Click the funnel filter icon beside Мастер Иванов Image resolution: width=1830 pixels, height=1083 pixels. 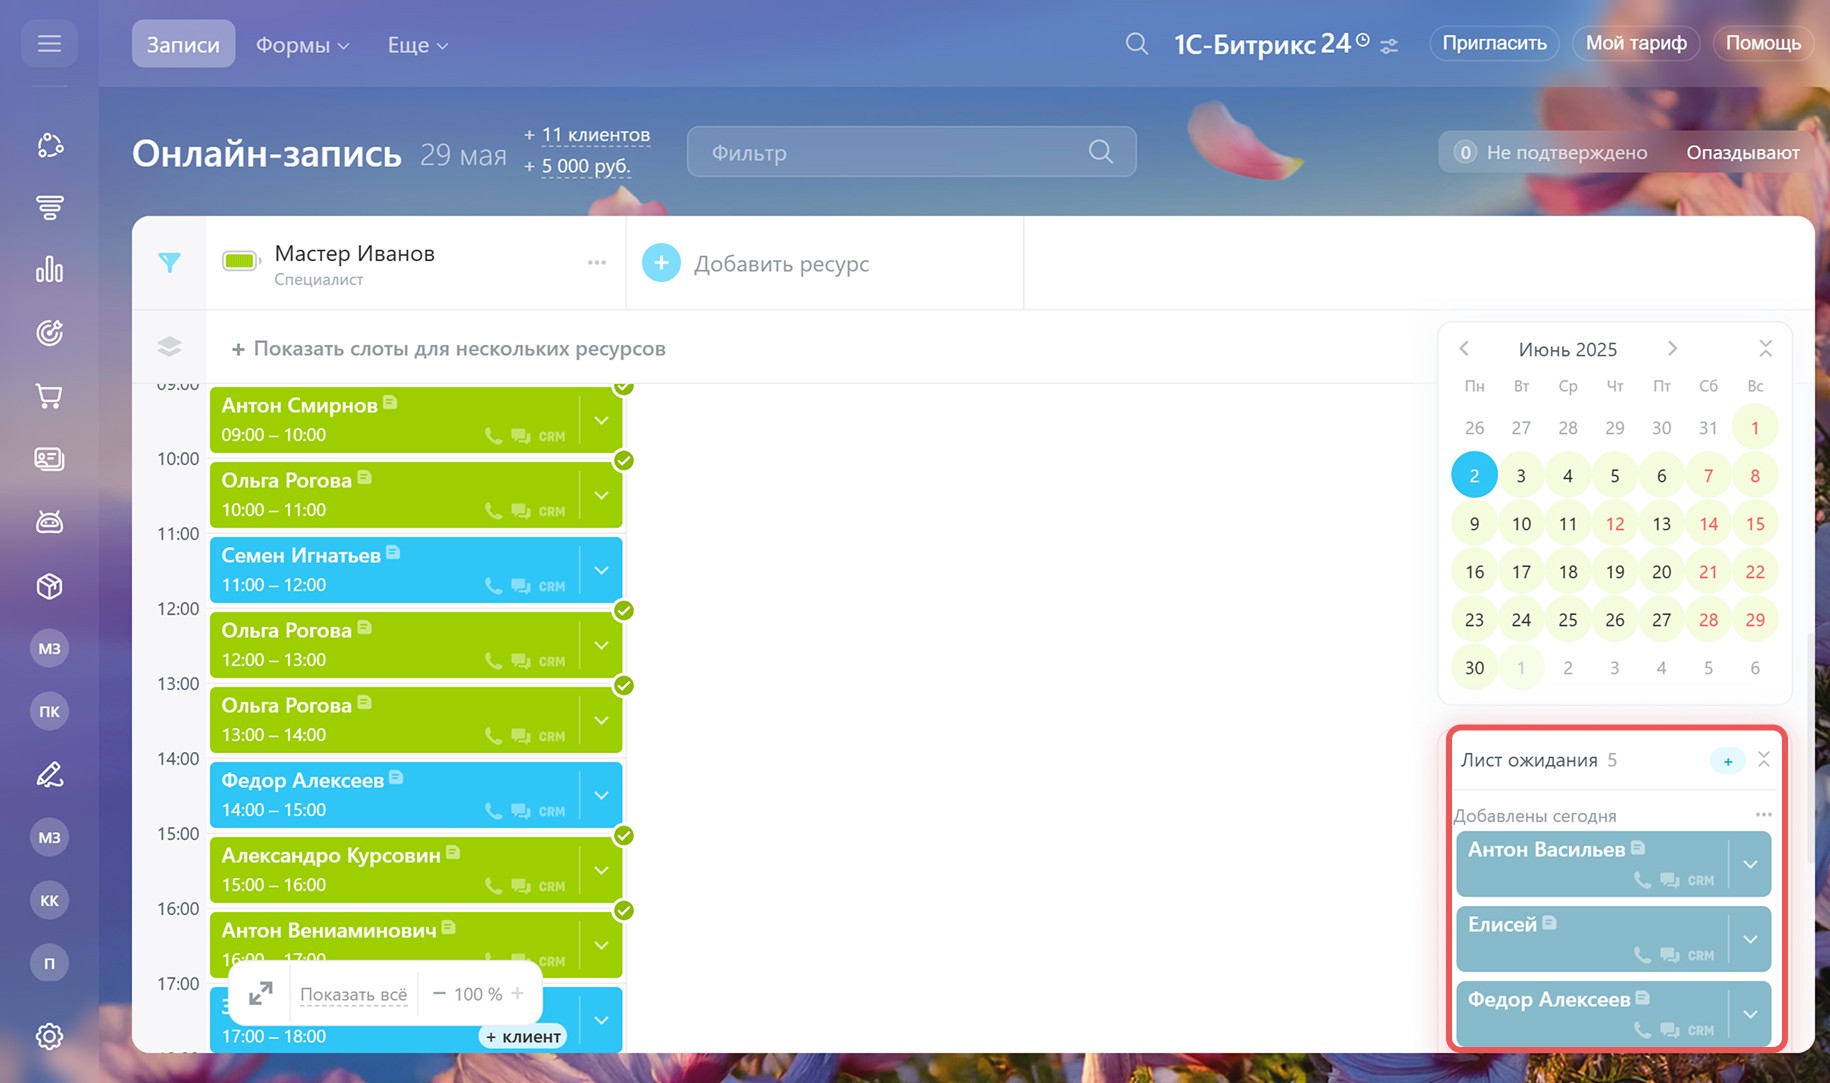click(x=169, y=263)
